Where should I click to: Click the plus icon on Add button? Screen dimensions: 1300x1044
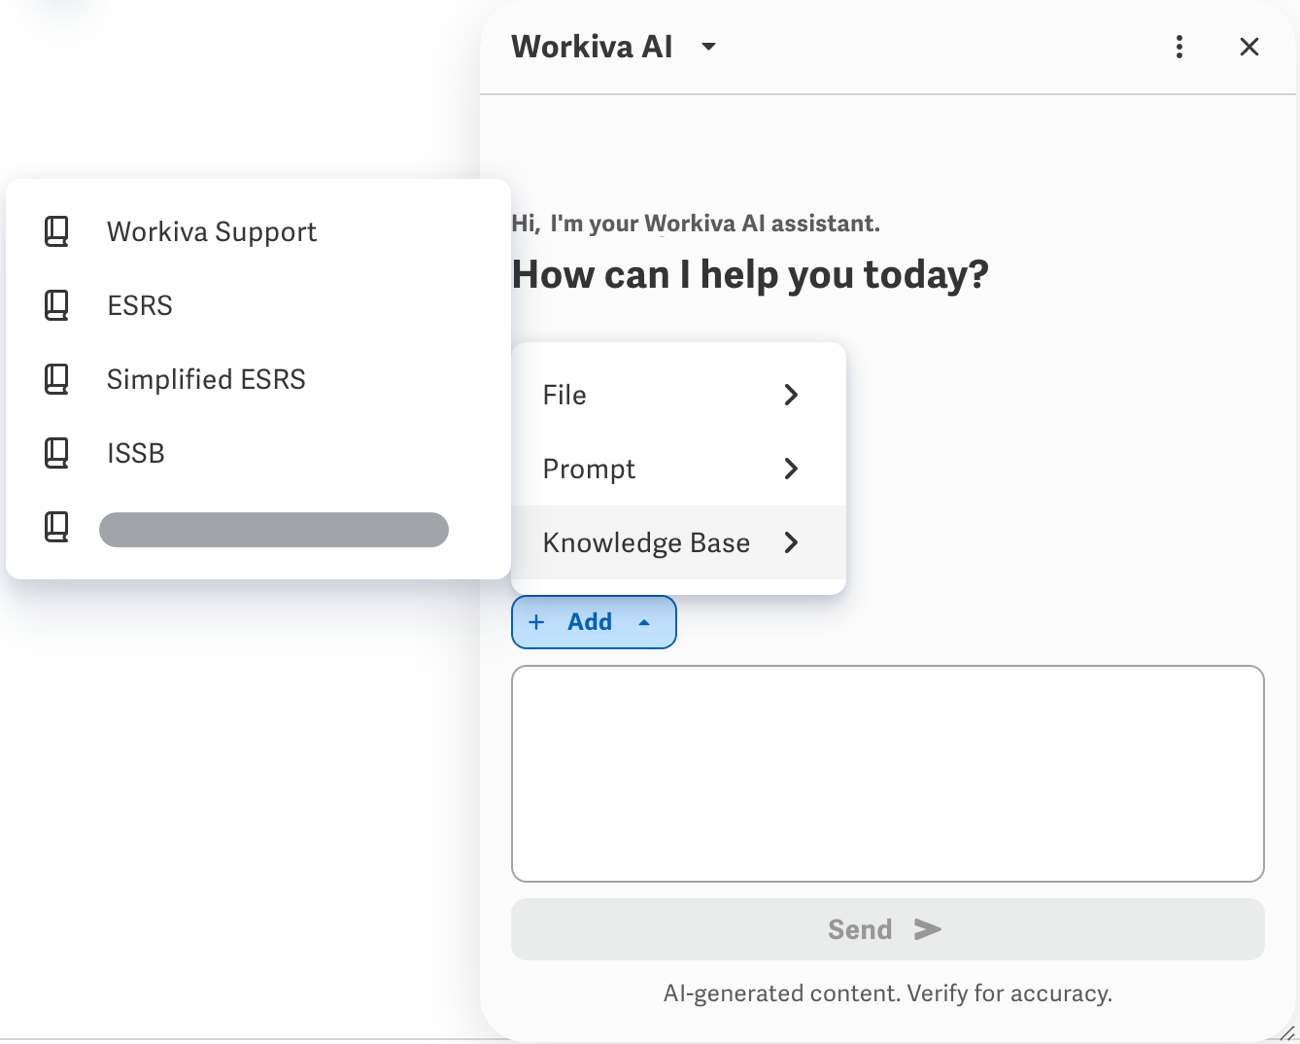point(537,622)
